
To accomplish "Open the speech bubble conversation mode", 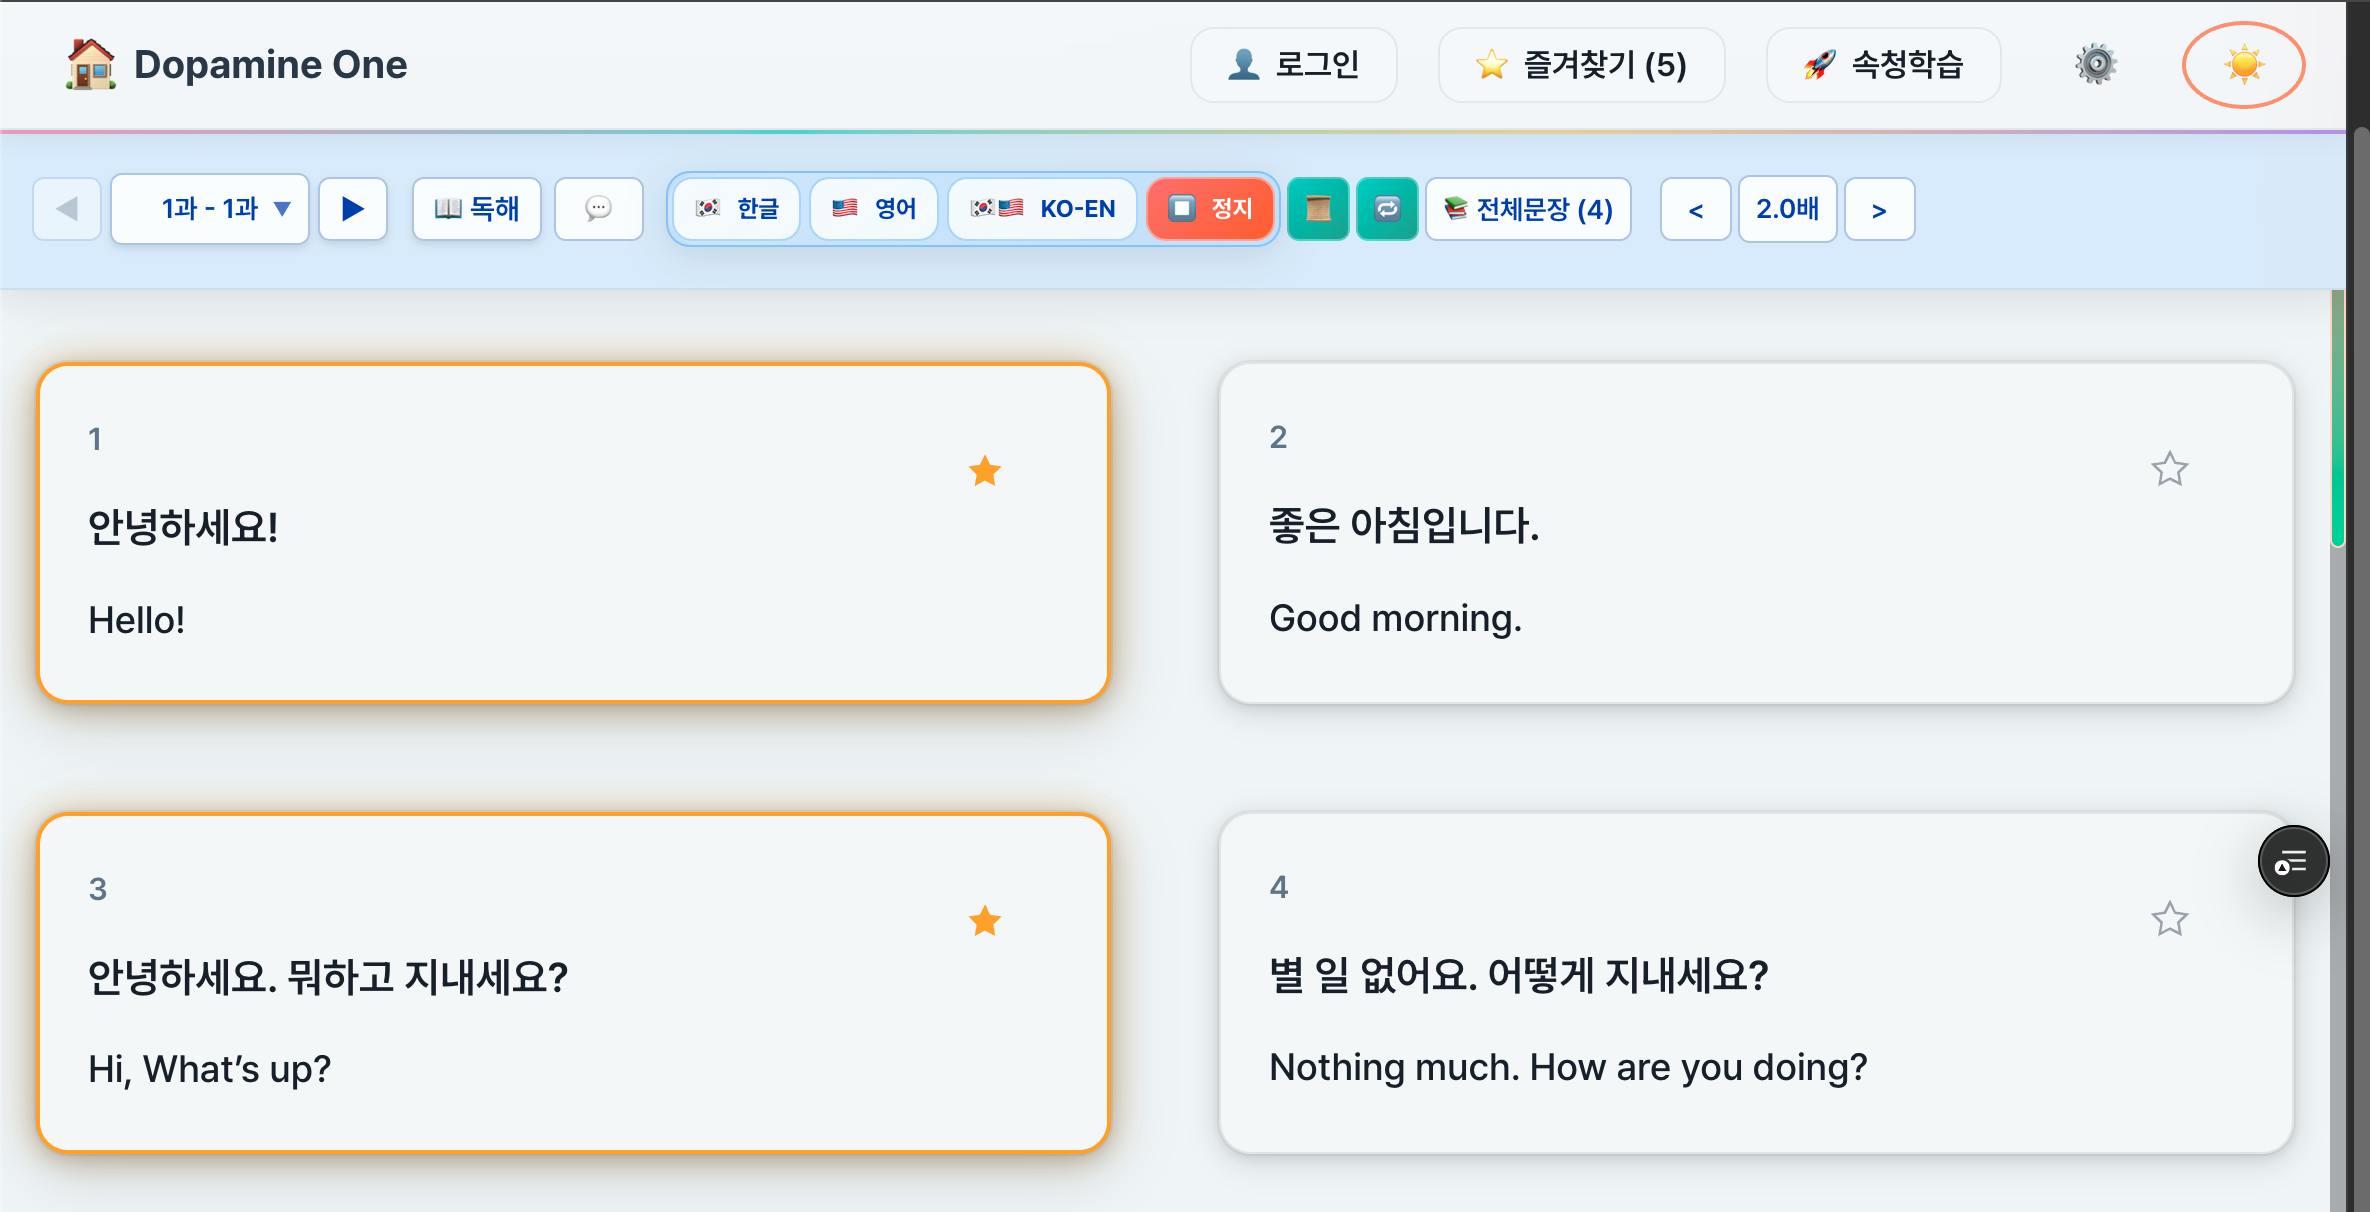I will pyautogui.click(x=598, y=209).
